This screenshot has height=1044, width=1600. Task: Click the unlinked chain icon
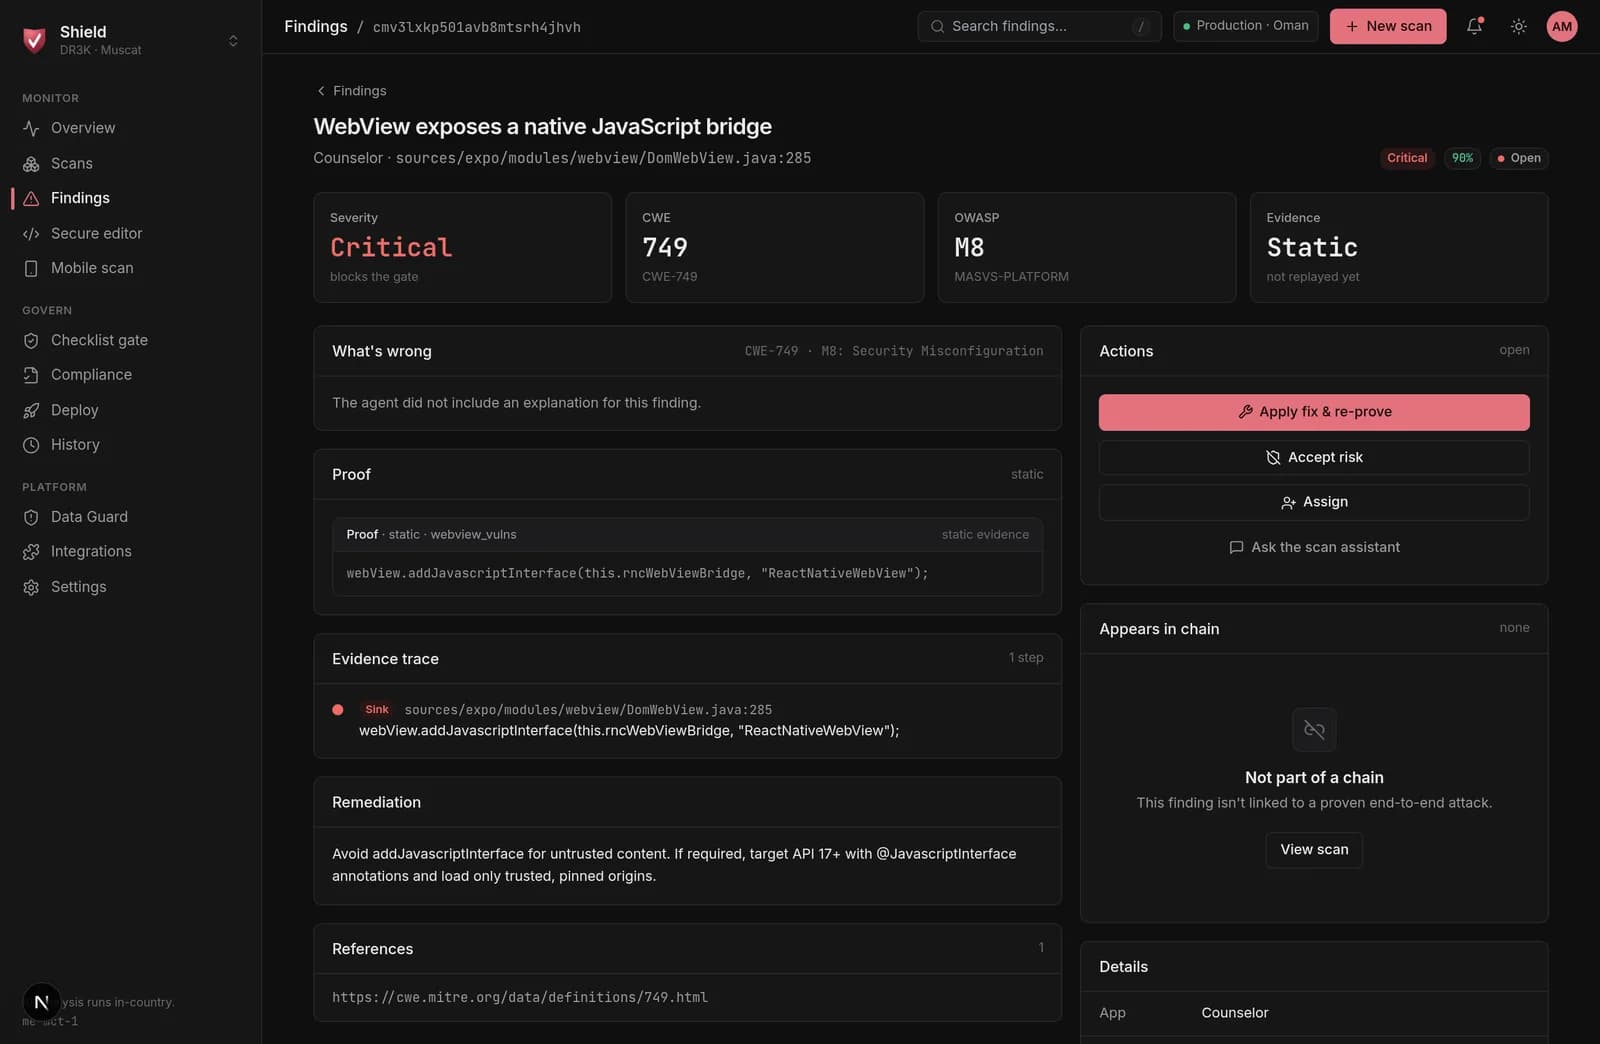pos(1314,730)
